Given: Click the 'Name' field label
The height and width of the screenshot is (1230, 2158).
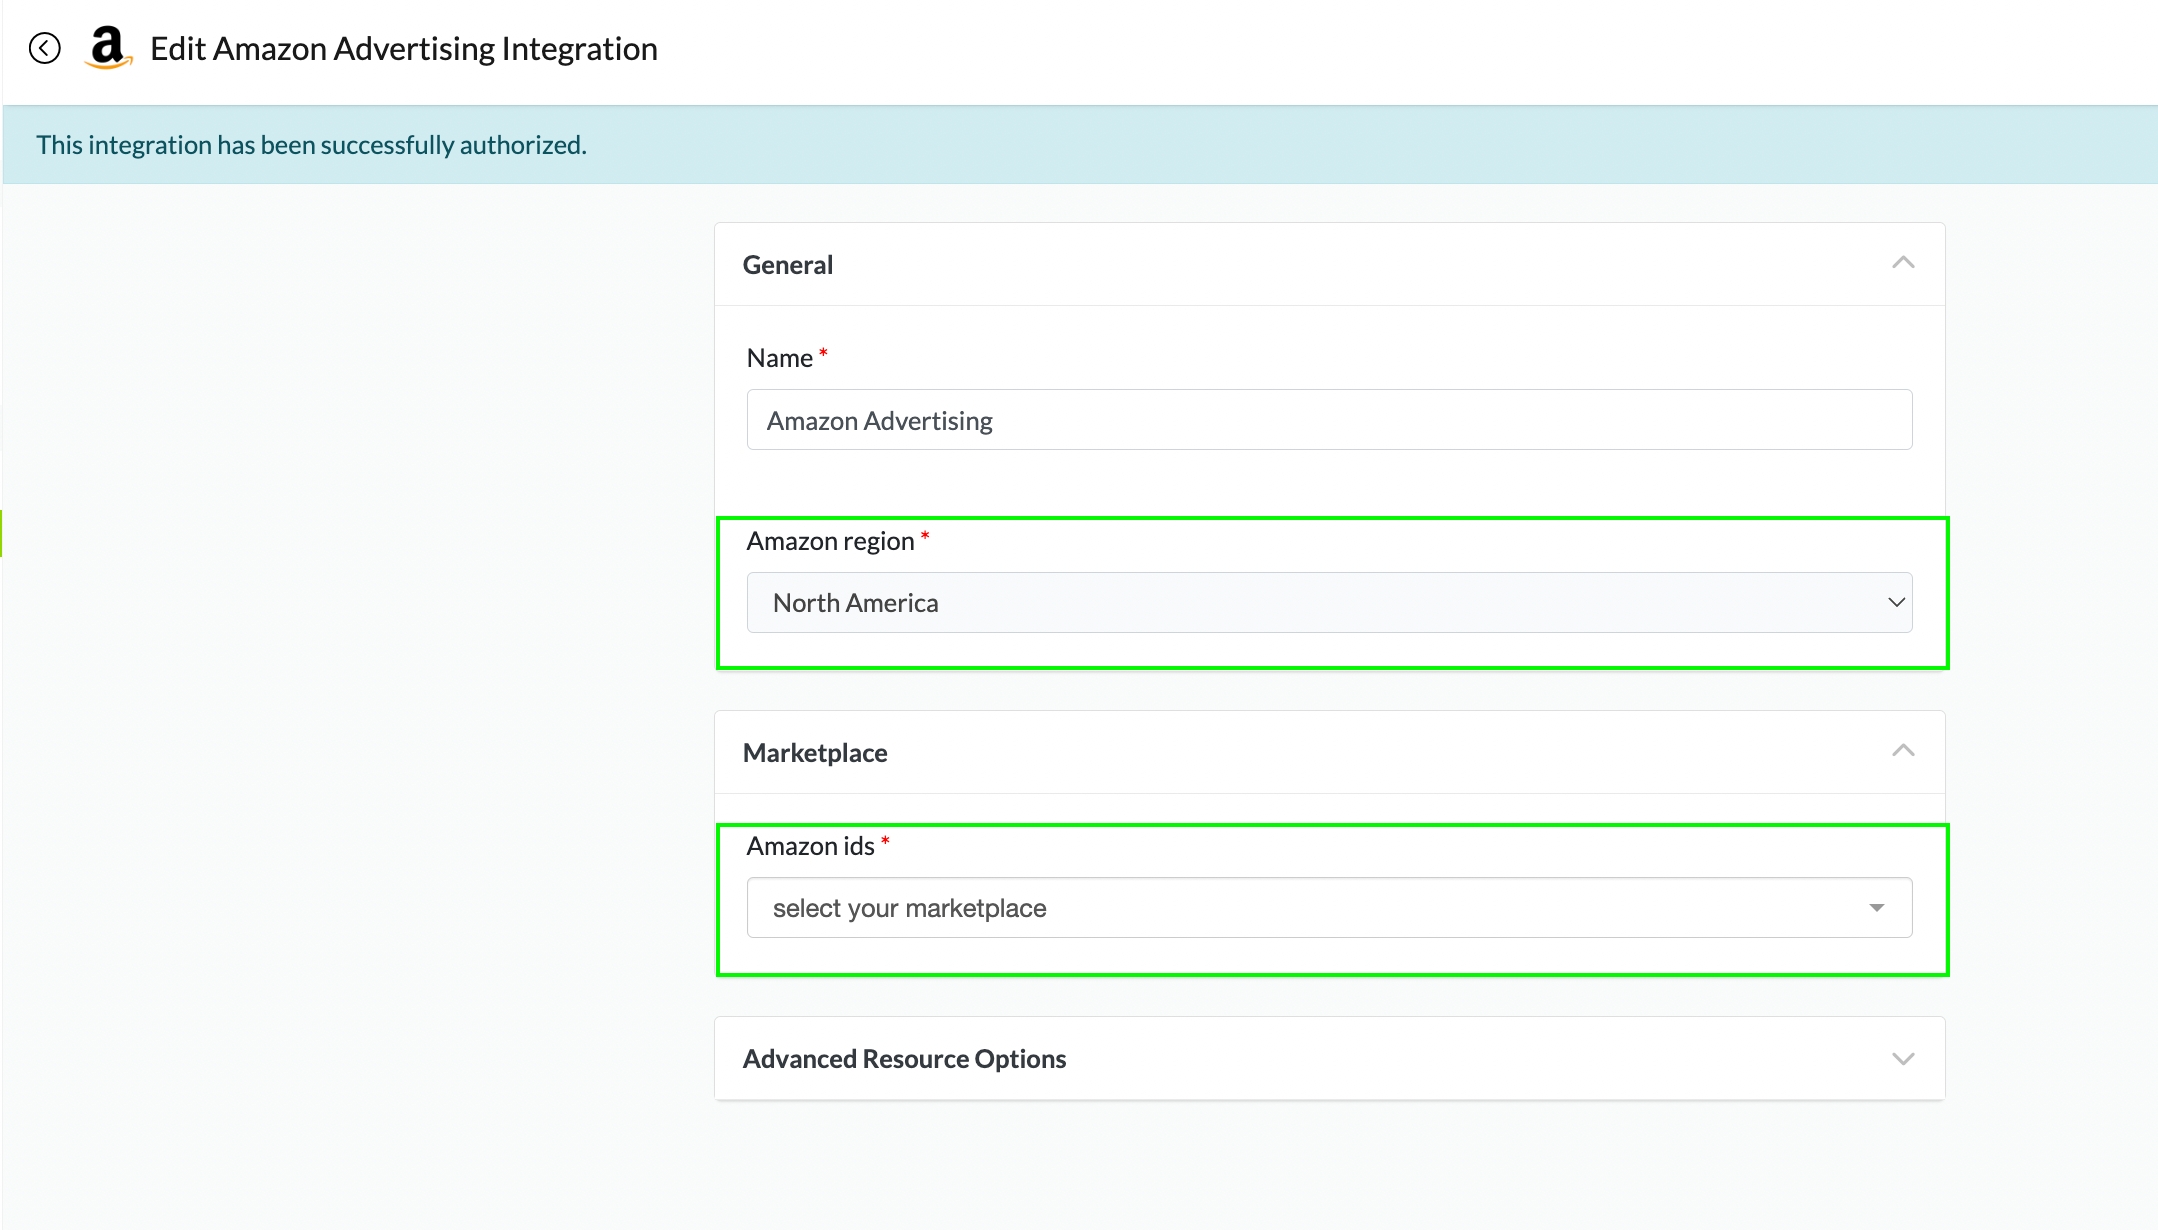Looking at the screenshot, I should point(779,358).
